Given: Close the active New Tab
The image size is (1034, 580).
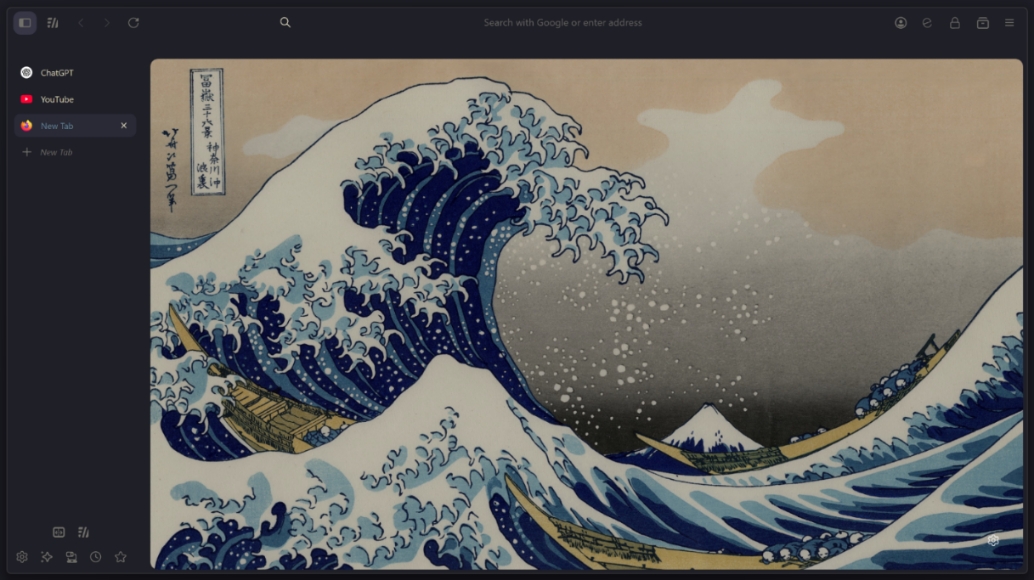Looking at the screenshot, I should pos(123,125).
